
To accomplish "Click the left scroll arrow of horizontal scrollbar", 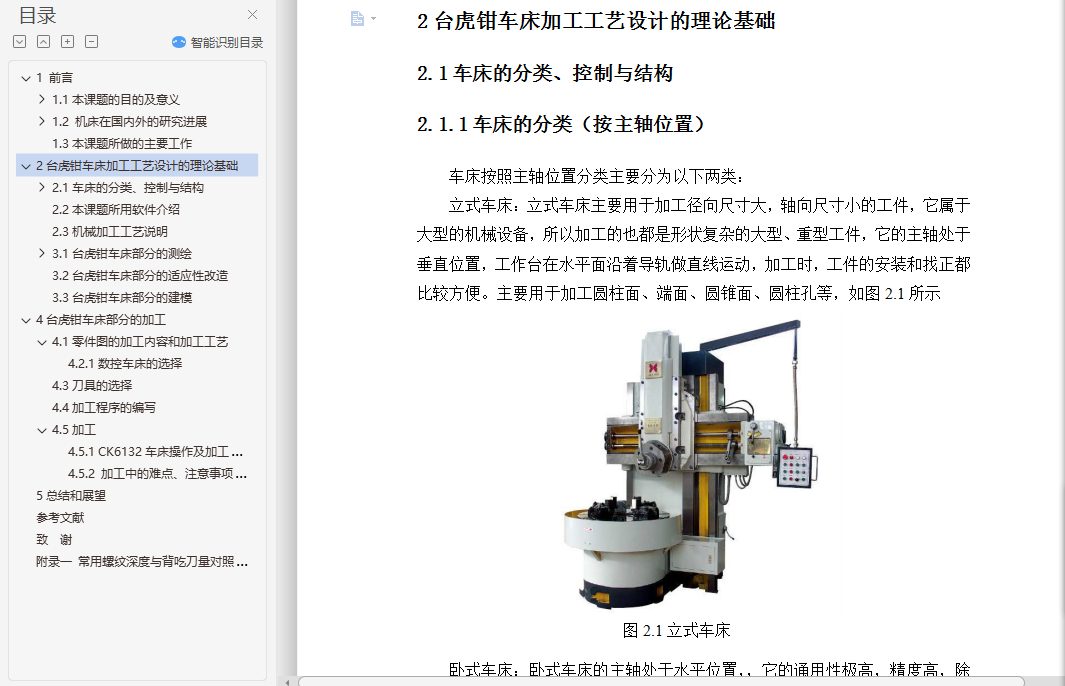I will 288,682.
